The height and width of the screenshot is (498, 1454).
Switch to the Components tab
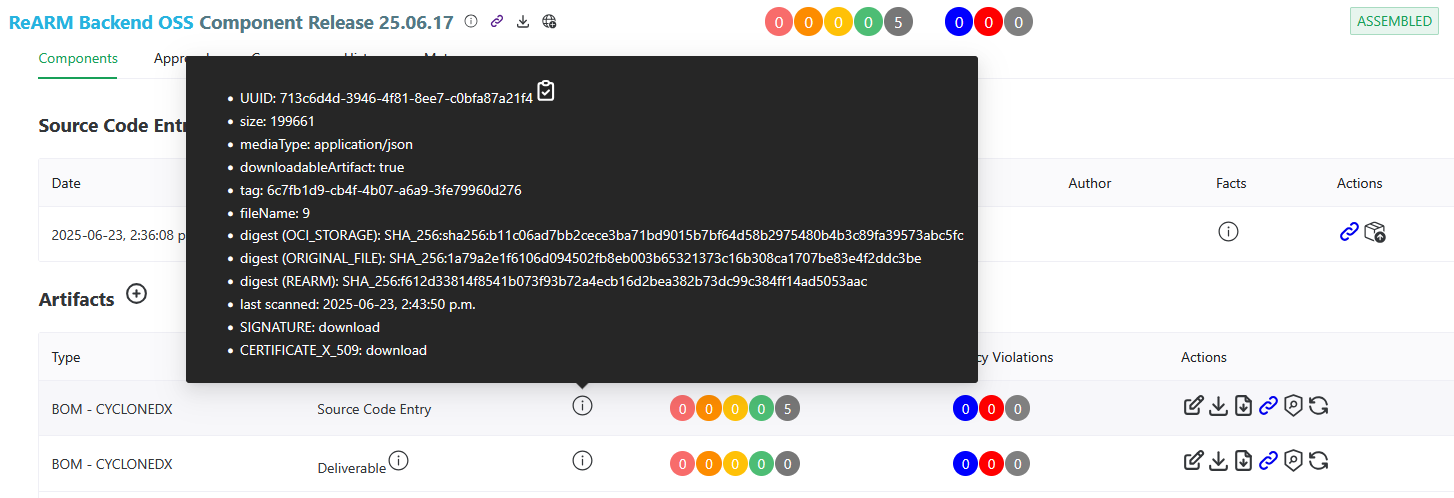click(78, 58)
